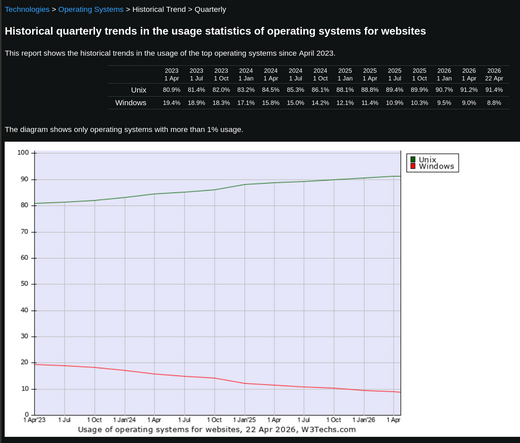Click the Unix value 86.1%
The width and height of the screenshot is (520, 443).
(320, 90)
